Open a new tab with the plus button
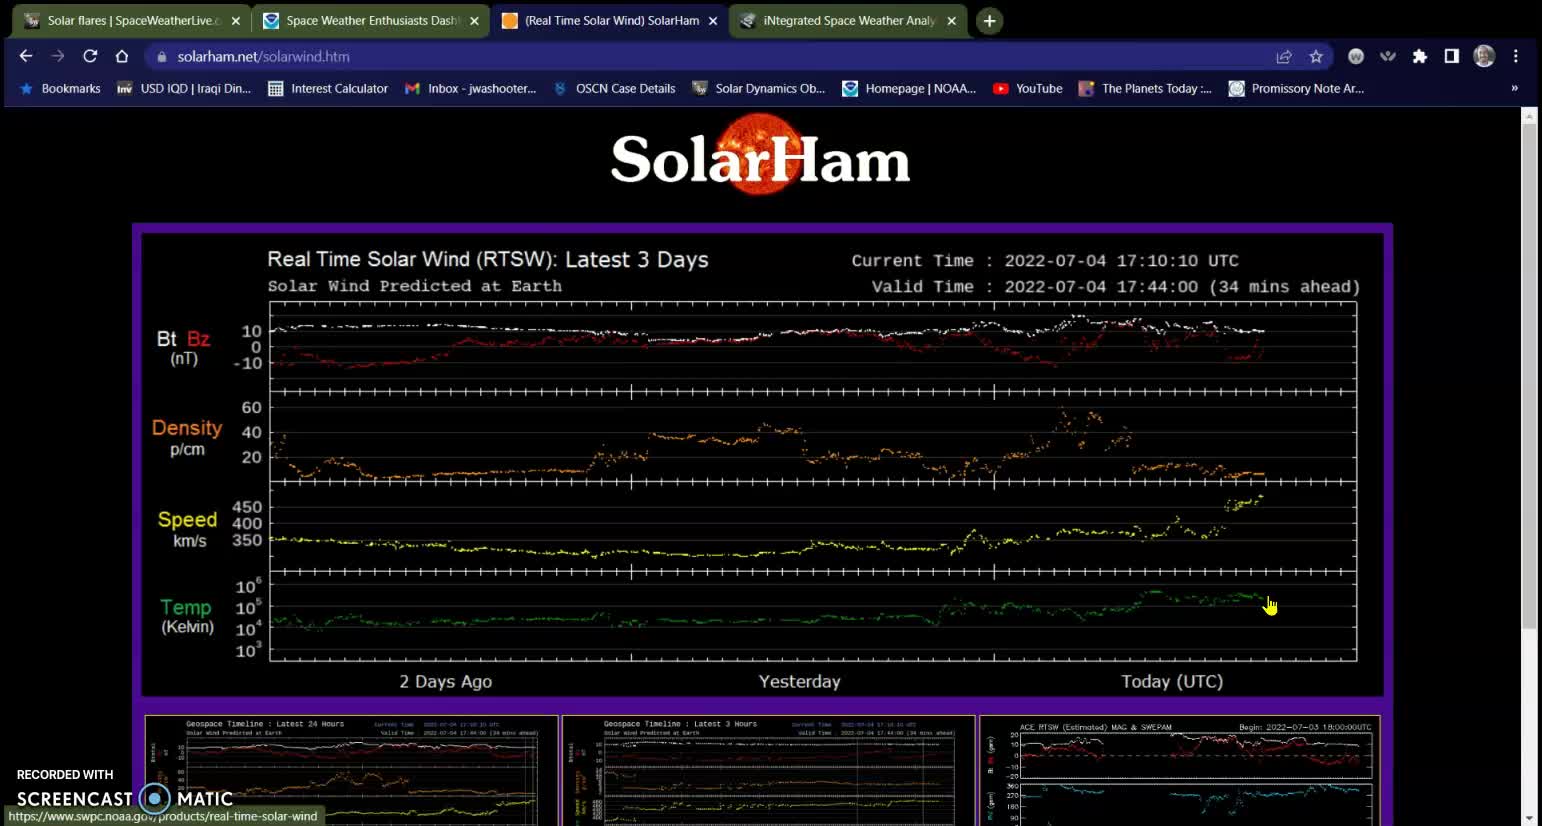Screen dimensions: 1542x826 click(x=989, y=20)
